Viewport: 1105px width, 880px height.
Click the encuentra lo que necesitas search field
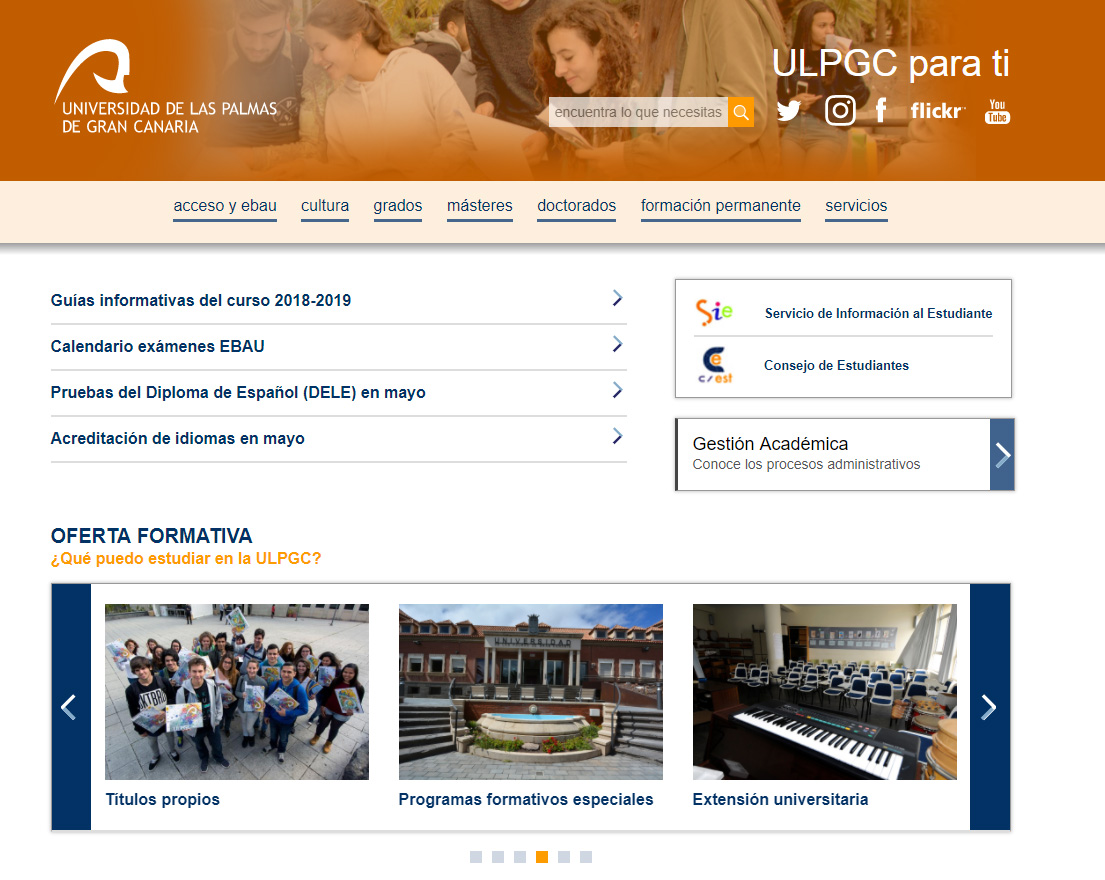tap(638, 112)
